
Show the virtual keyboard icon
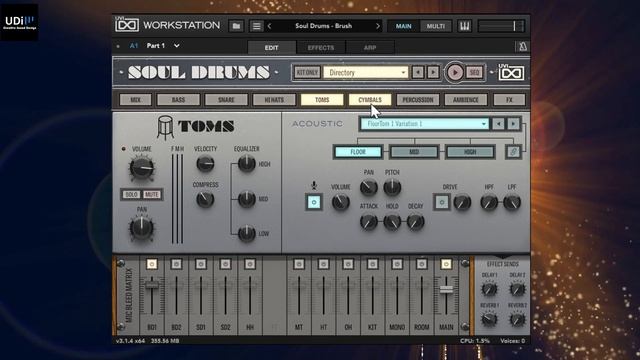coord(464,26)
